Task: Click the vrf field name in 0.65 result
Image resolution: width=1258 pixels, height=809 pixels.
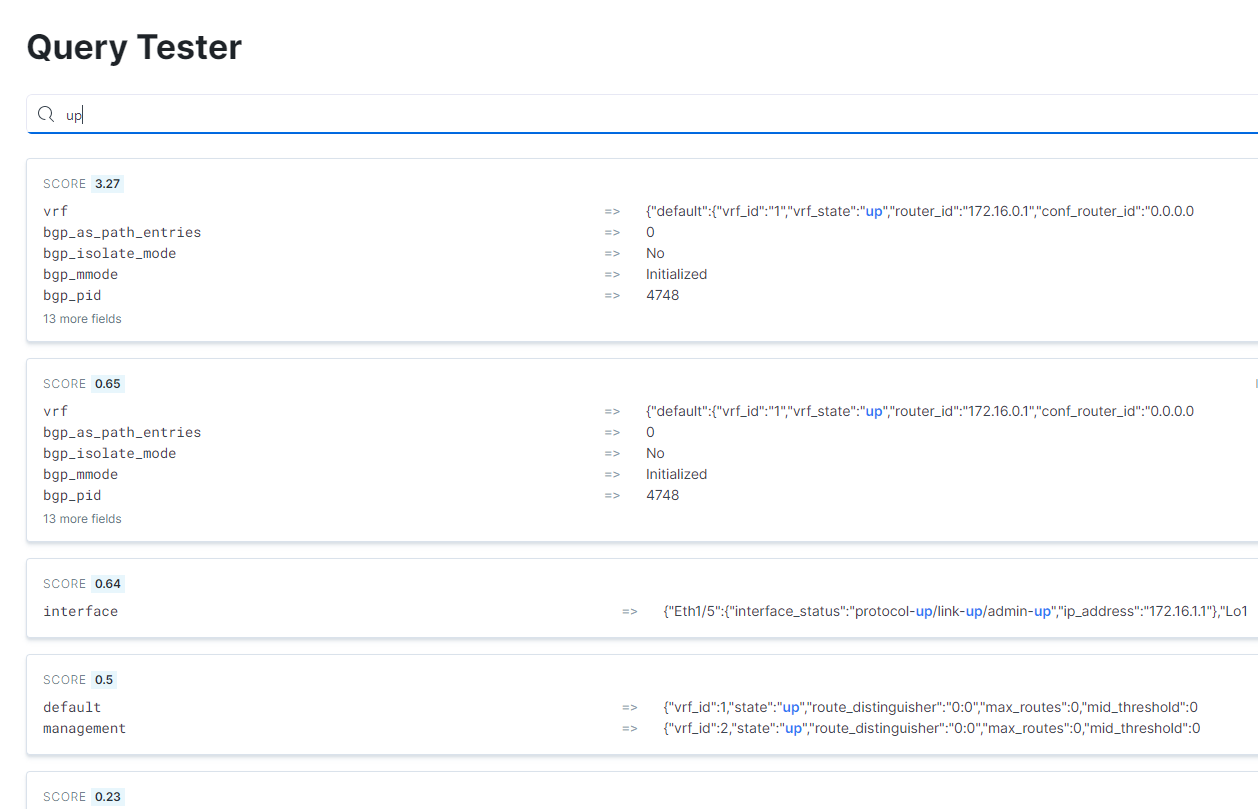Action: 55,411
